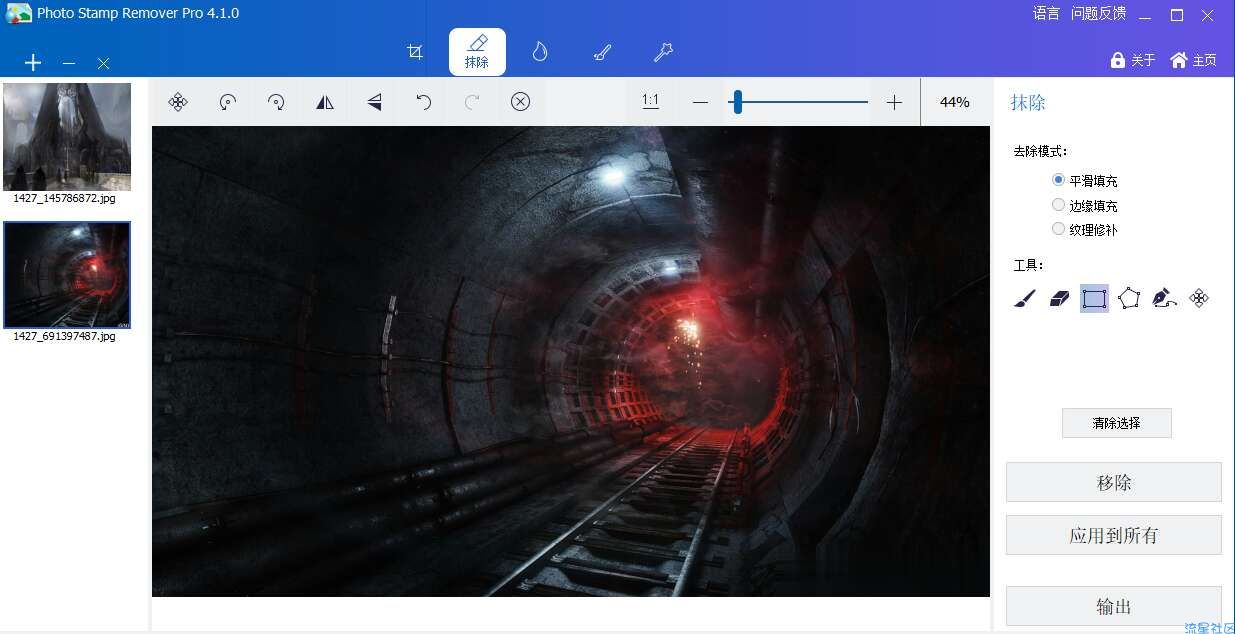
Task: Select 纹理修补 removal mode
Action: point(1085,229)
